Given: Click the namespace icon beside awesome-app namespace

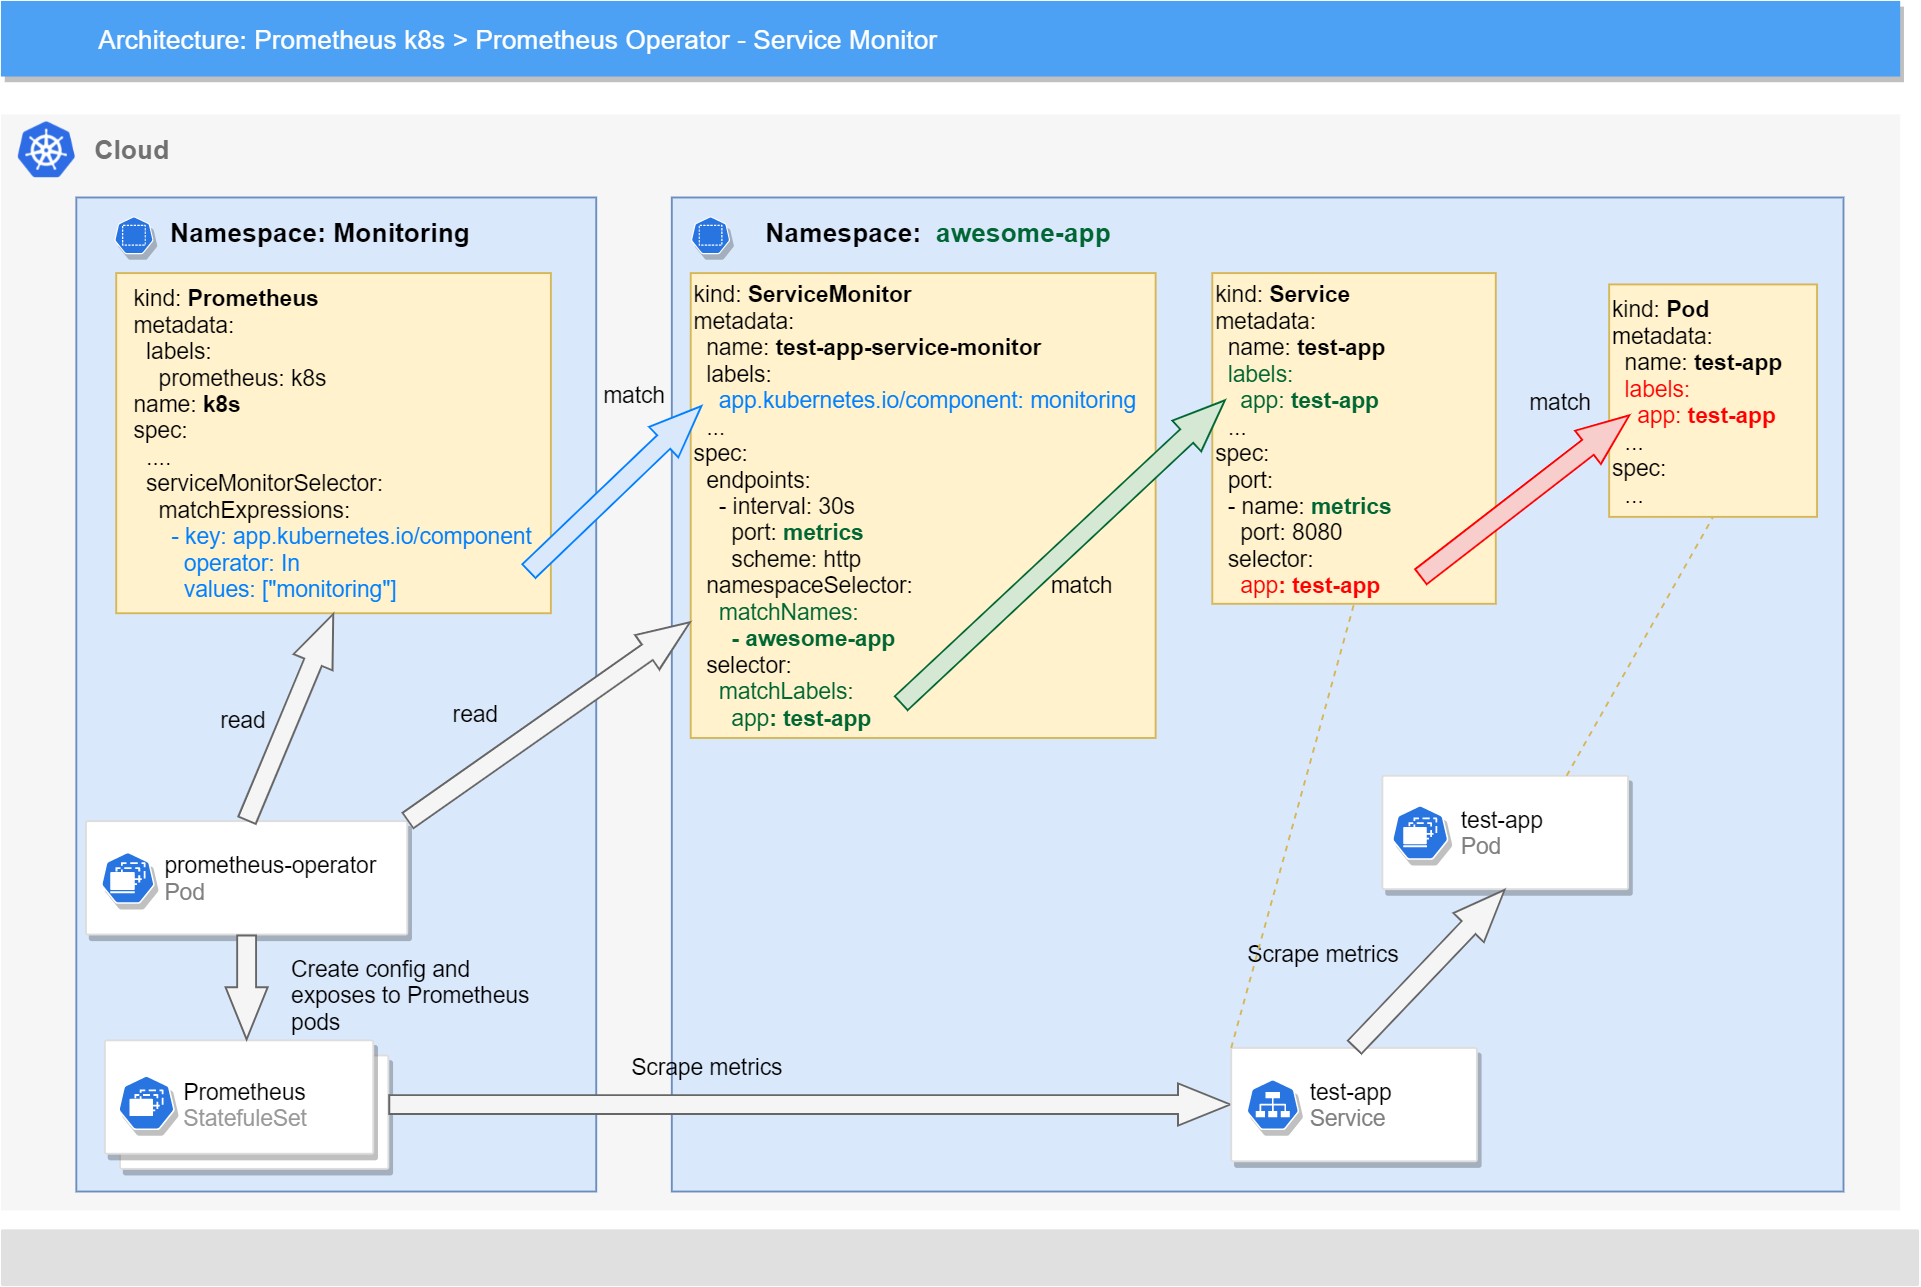Looking at the screenshot, I should [x=711, y=236].
